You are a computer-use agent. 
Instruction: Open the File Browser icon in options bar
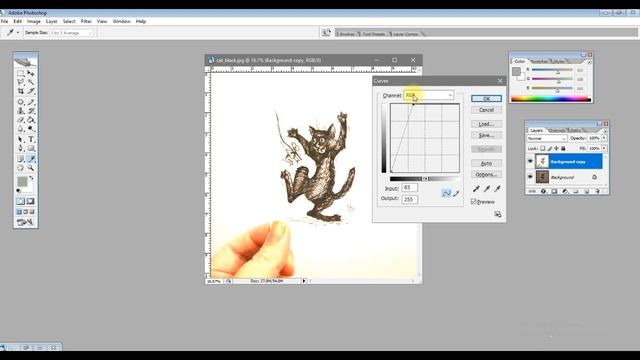tap(326, 33)
